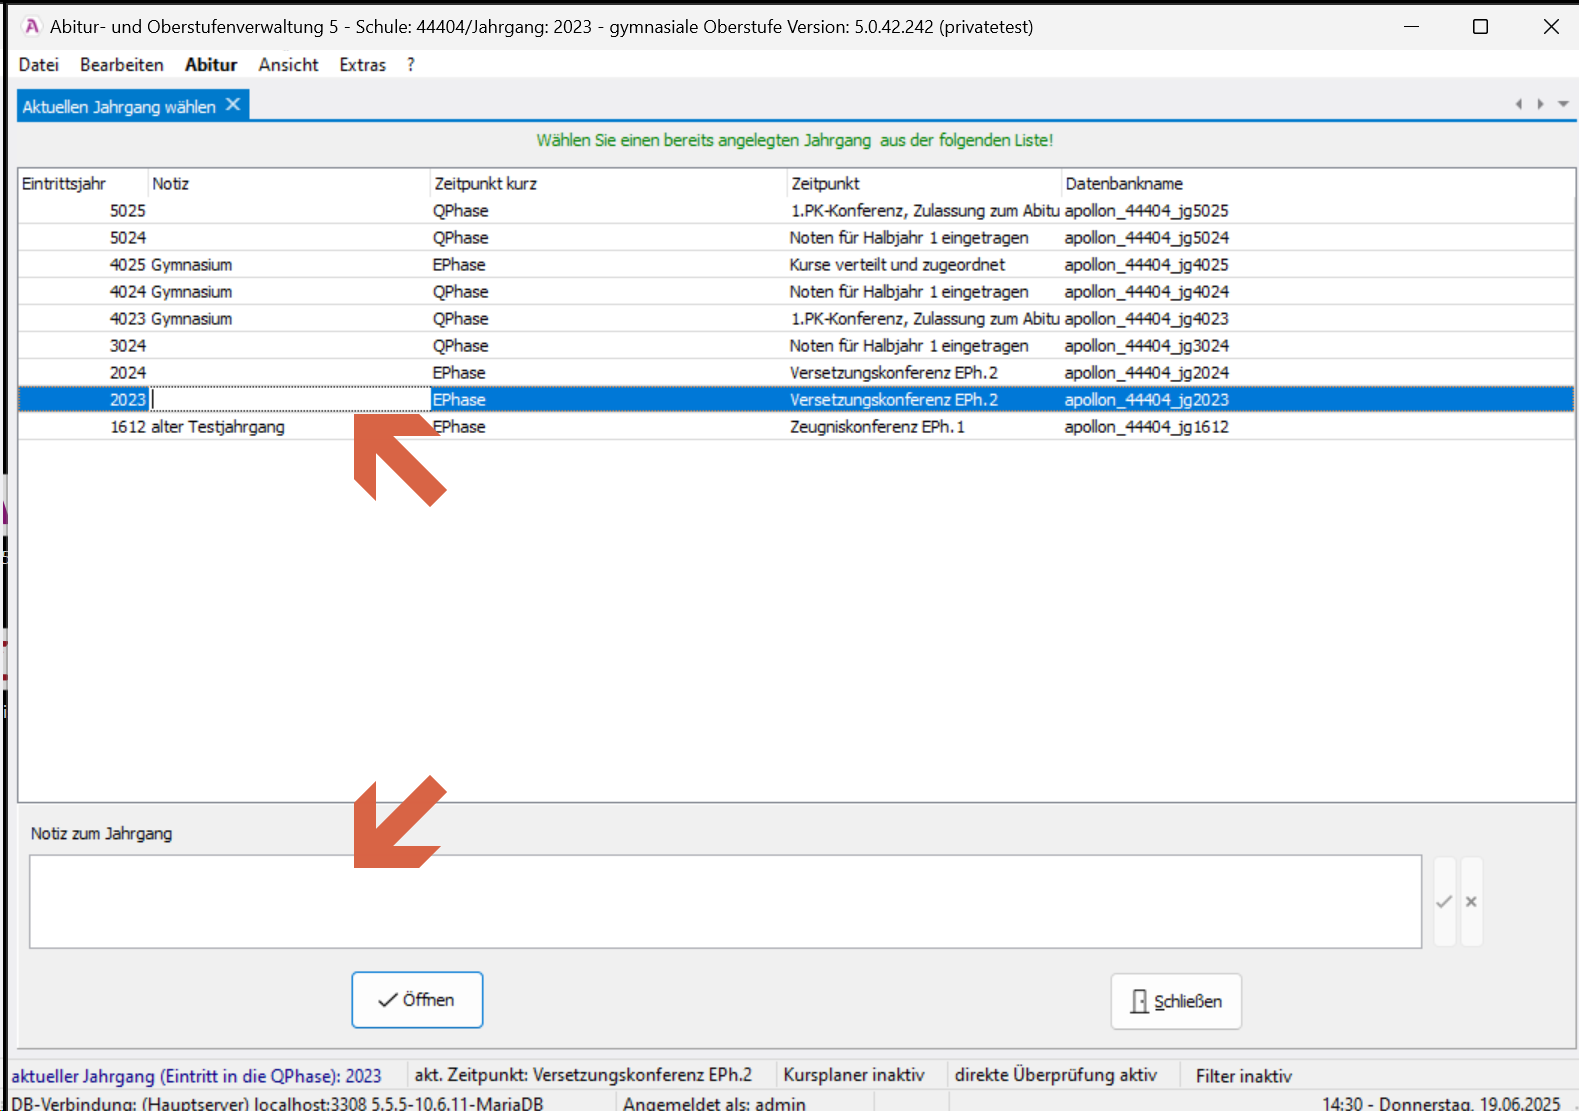Click EPhase cell in row 4025

click(459, 265)
